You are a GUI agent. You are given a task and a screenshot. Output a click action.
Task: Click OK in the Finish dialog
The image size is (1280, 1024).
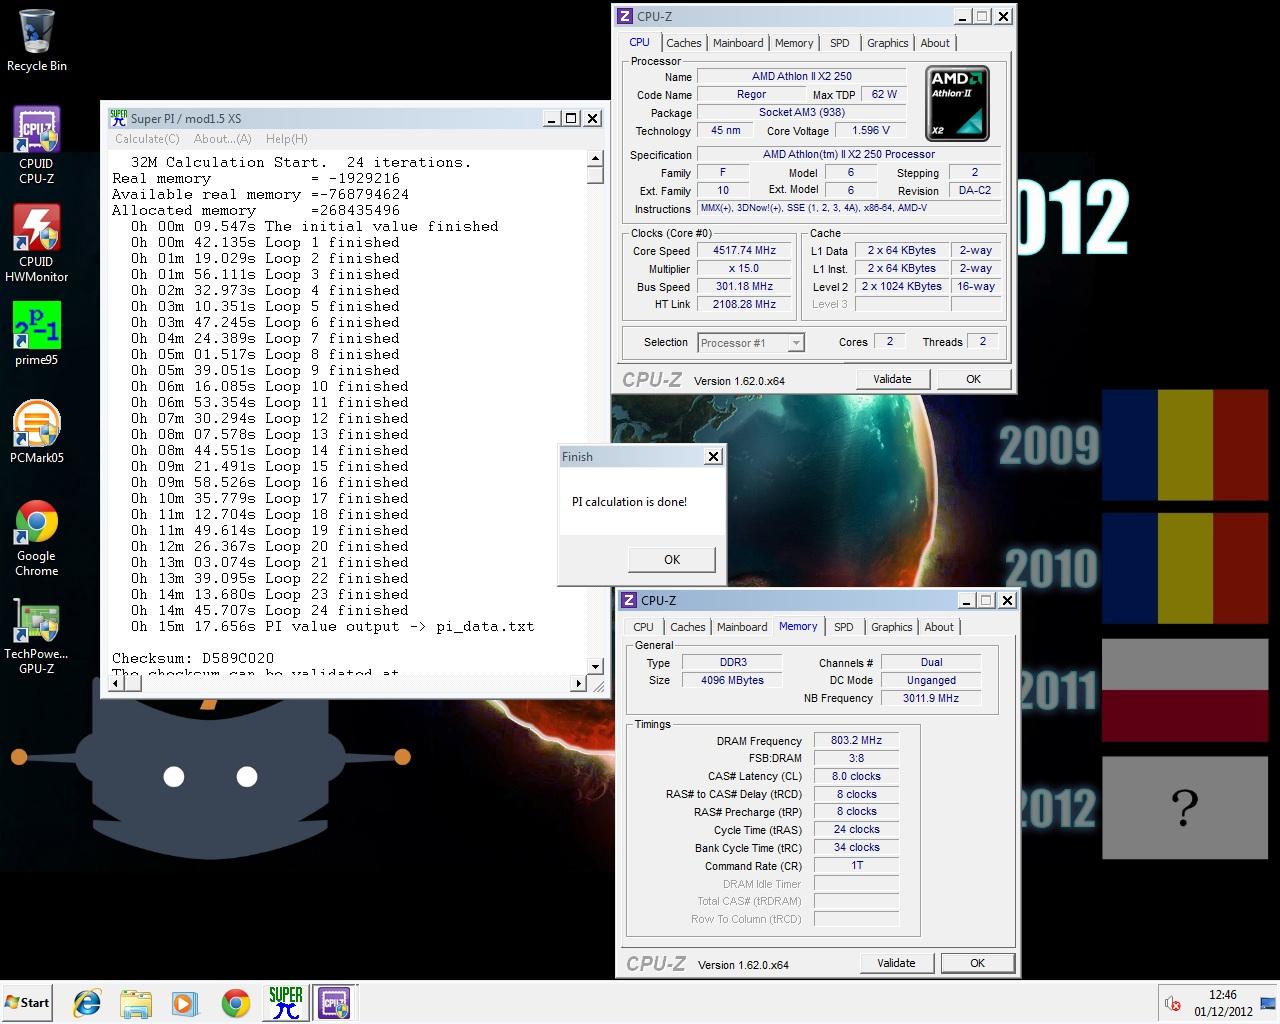click(672, 560)
